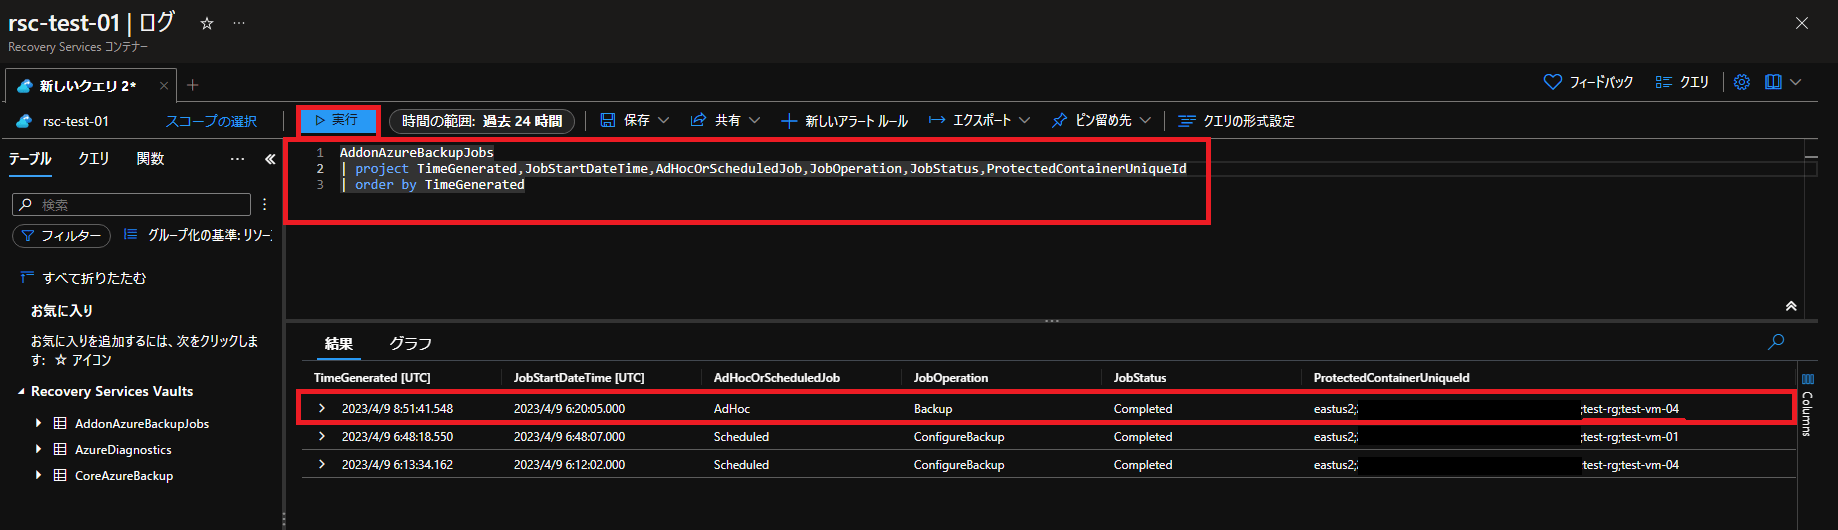Viewport: 1838px width, 530px height.
Task: Sort by TimeGenerated [UTC] column header
Action: (x=372, y=378)
